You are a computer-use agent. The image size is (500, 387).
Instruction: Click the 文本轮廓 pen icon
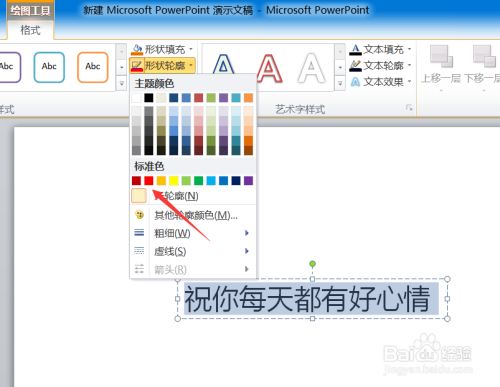pyautogui.click(x=355, y=65)
